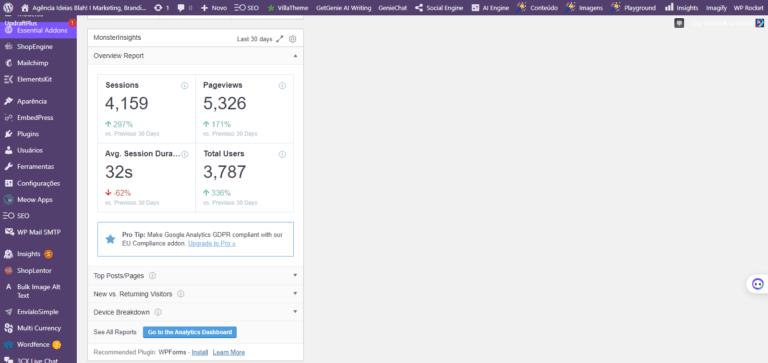Open WP Mail SMTP sidebar menu
Image resolution: width=768 pixels, height=363 pixels.
point(38,232)
